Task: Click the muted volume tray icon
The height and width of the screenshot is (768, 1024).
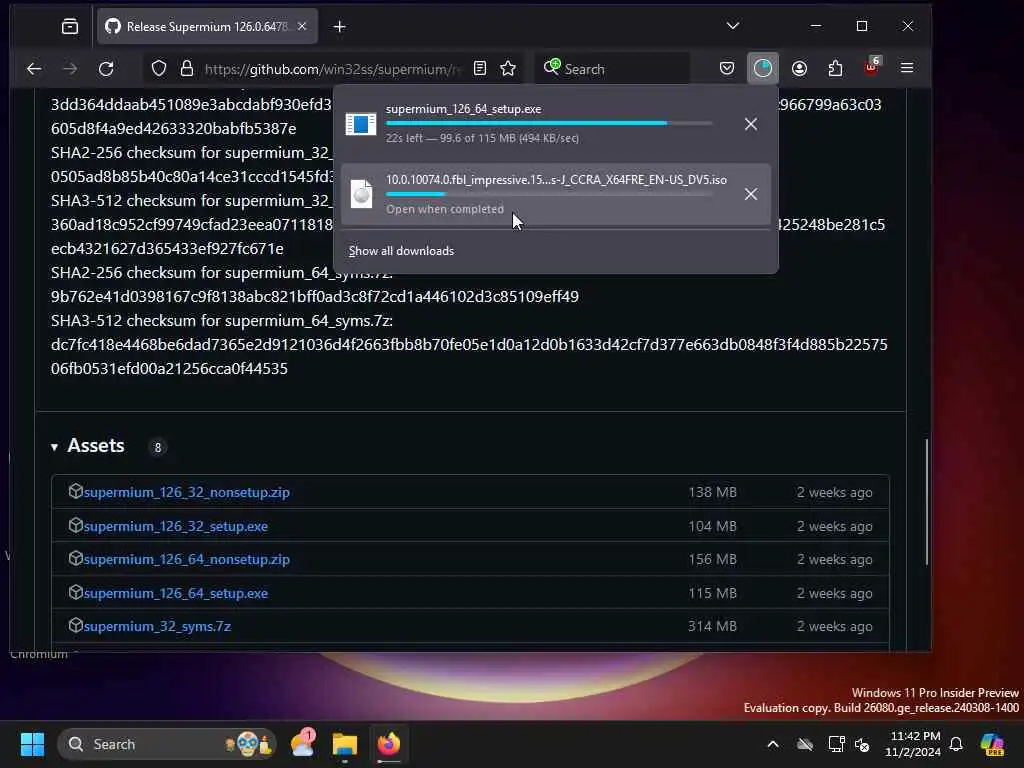Action: click(862, 744)
